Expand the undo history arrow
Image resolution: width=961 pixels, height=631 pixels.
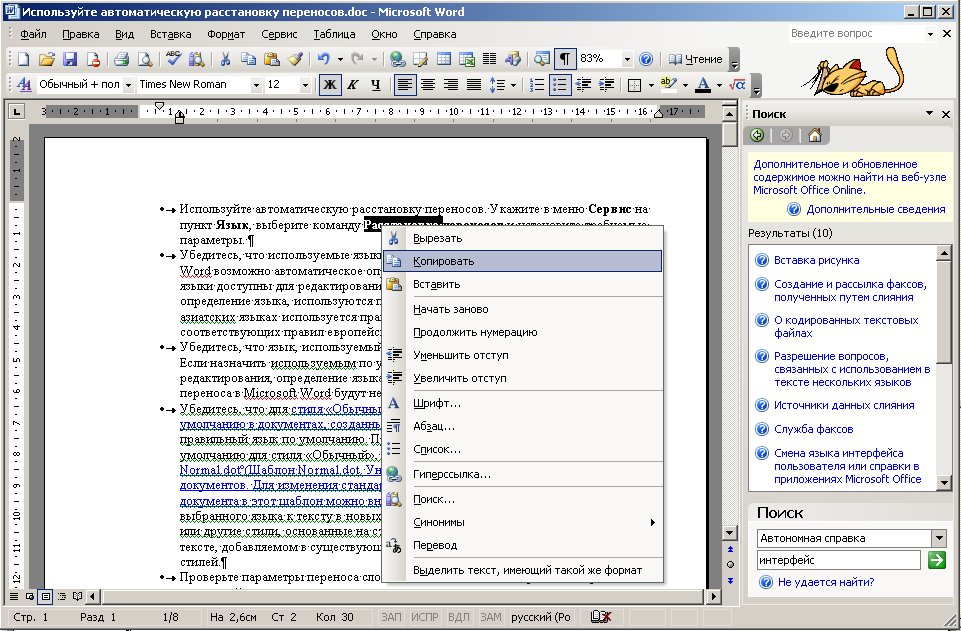[x=340, y=59]
